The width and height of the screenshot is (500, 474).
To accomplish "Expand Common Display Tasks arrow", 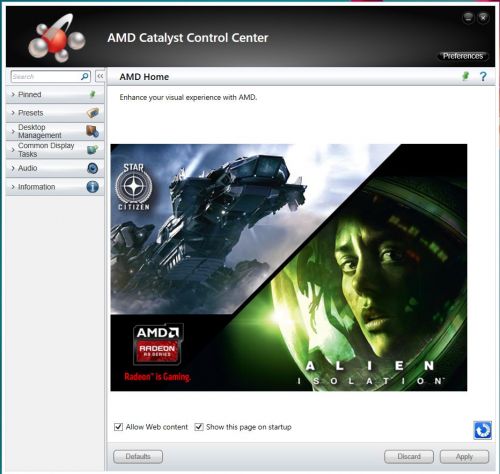I will coord(13,150).
